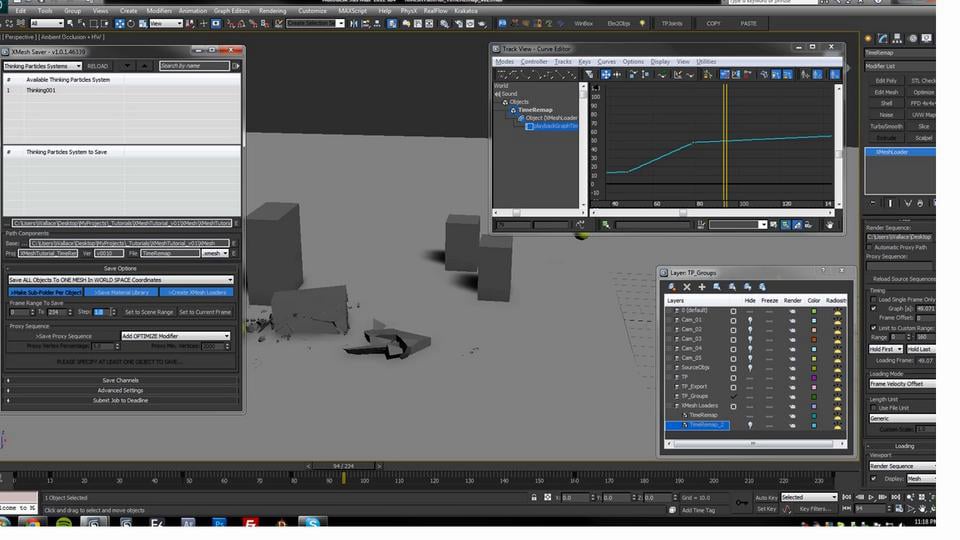The image size is (960, 540).
Task: Click the Pan hand icon in Curve Editor
Action: point(829,225)
